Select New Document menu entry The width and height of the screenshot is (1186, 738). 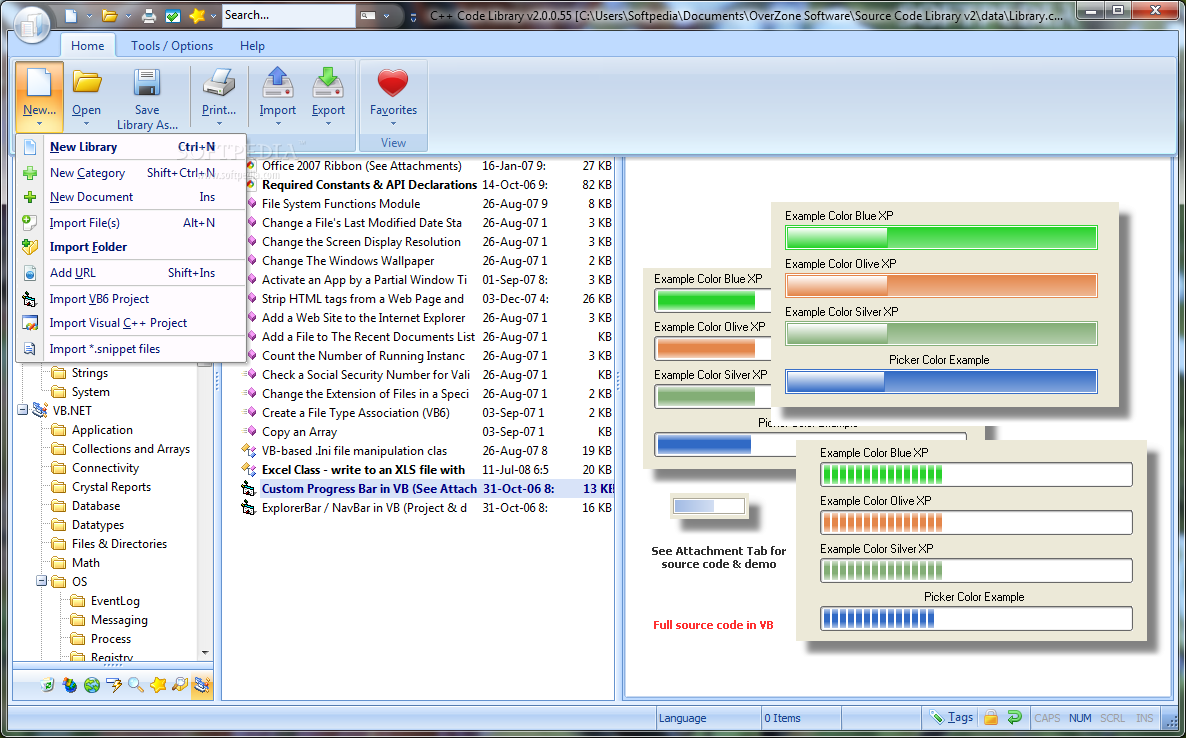[x=131, y=197]
